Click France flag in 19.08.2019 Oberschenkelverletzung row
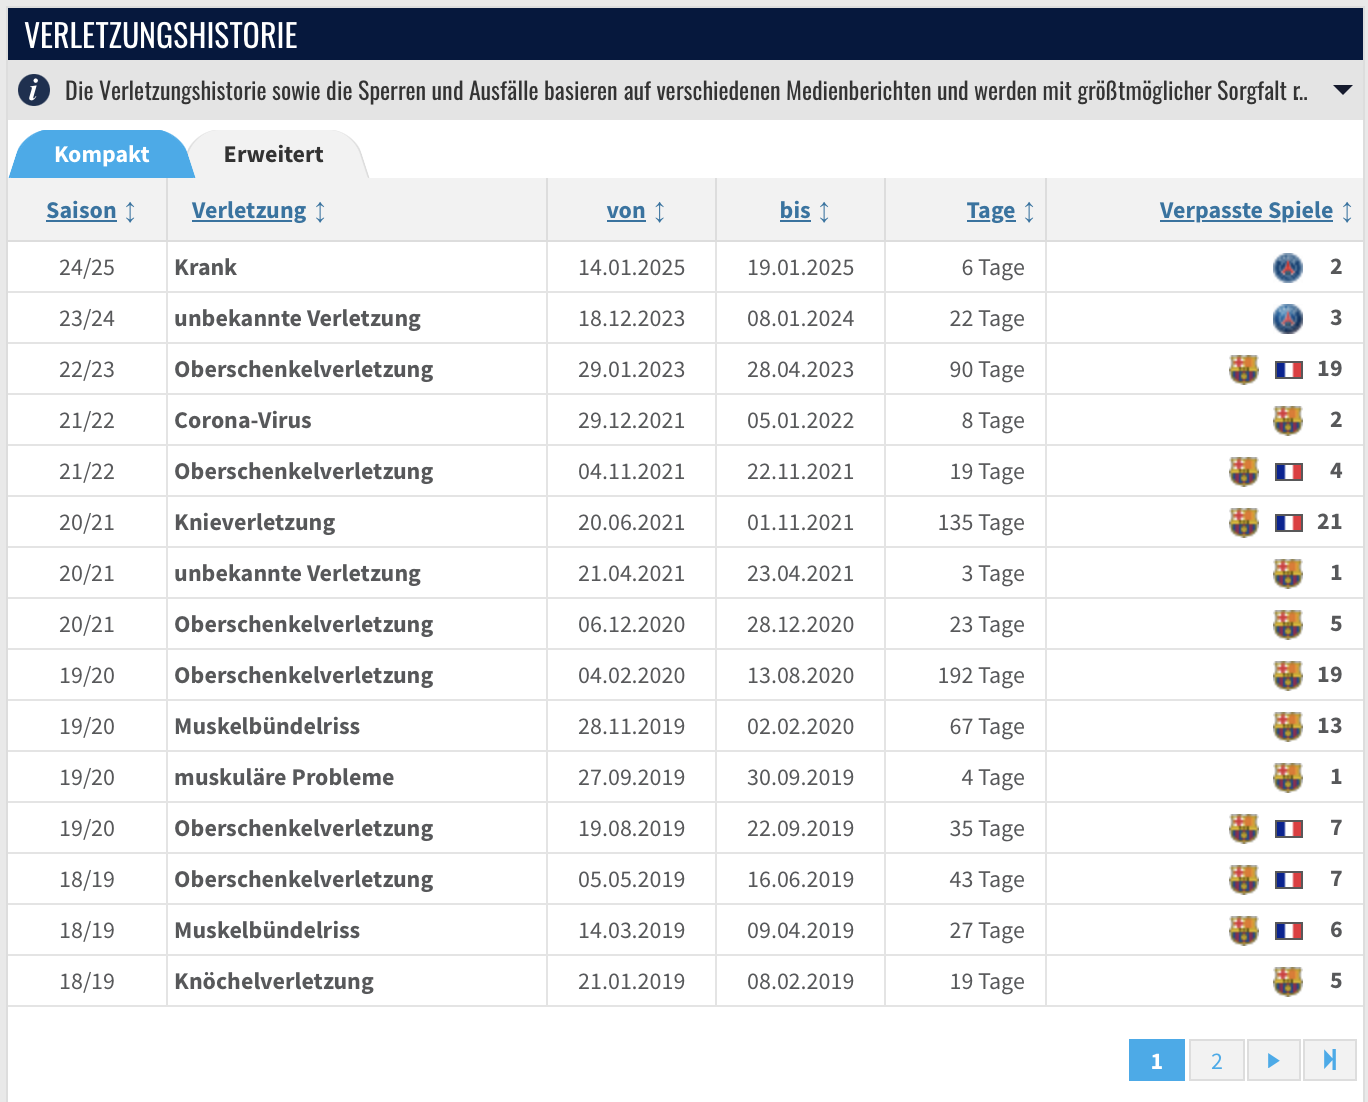 click(x=1289, y=829)
